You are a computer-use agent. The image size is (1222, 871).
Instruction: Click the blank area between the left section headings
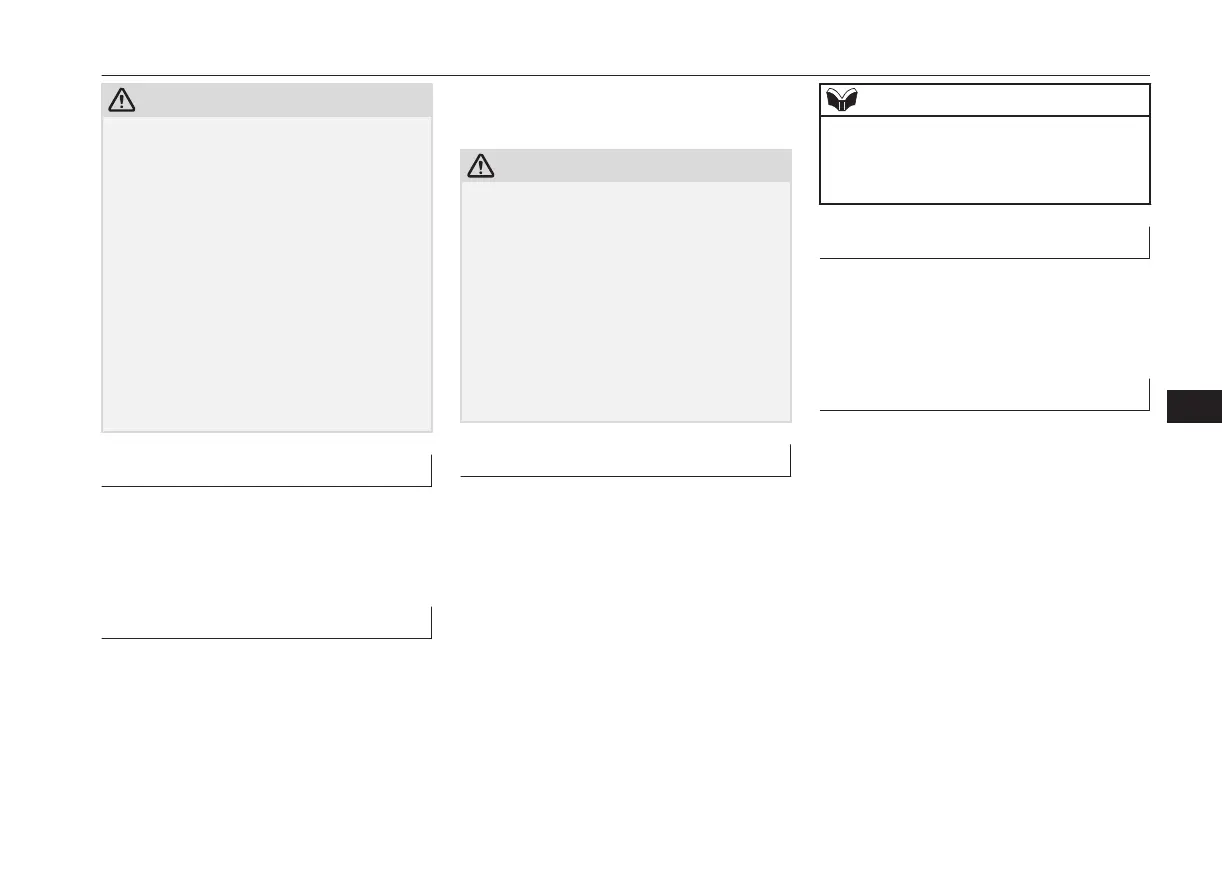267,546
